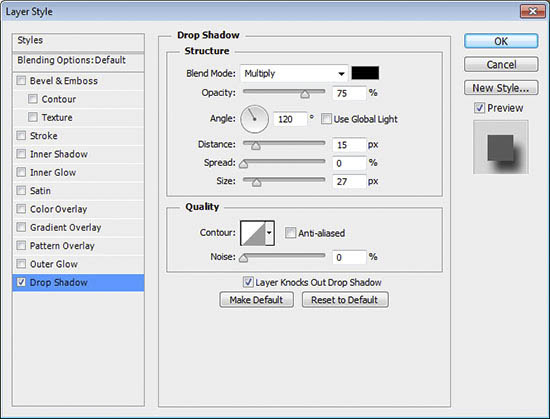Click the Angle value field
The height and width of the screenshot is (419, 550).
(x=290, y=119)
